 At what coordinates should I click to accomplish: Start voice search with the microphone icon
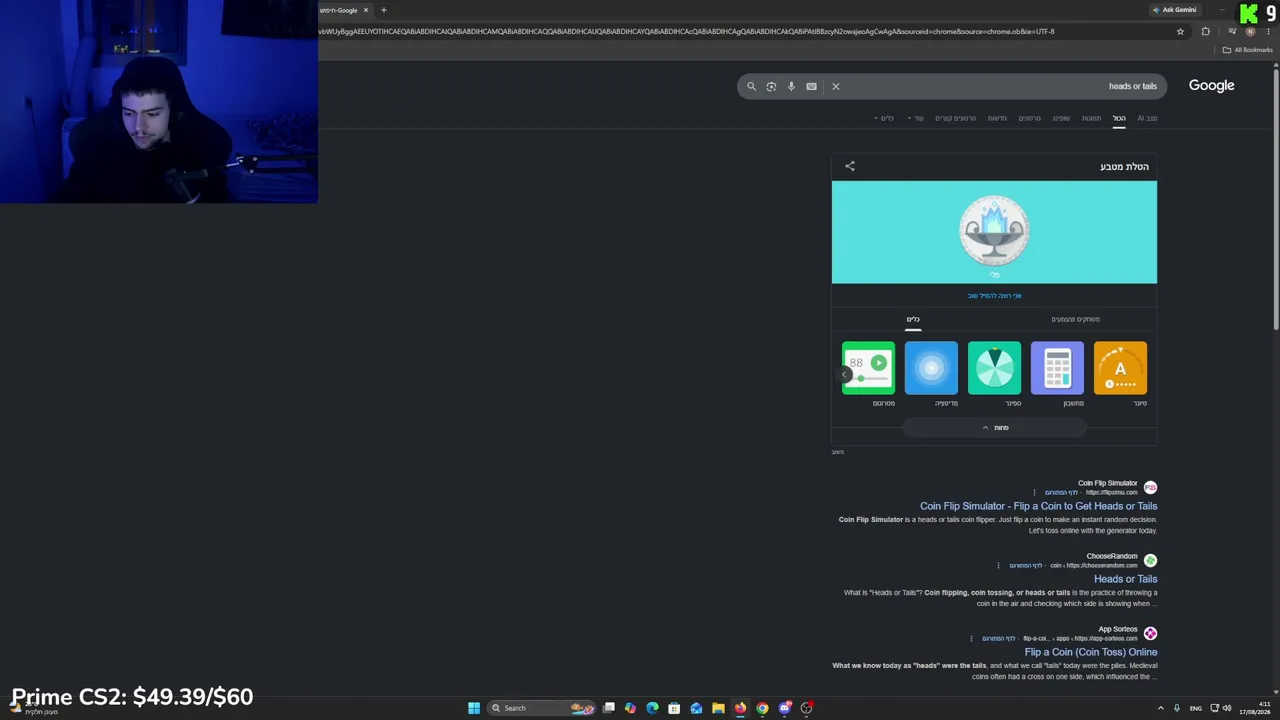pos(791,86)
